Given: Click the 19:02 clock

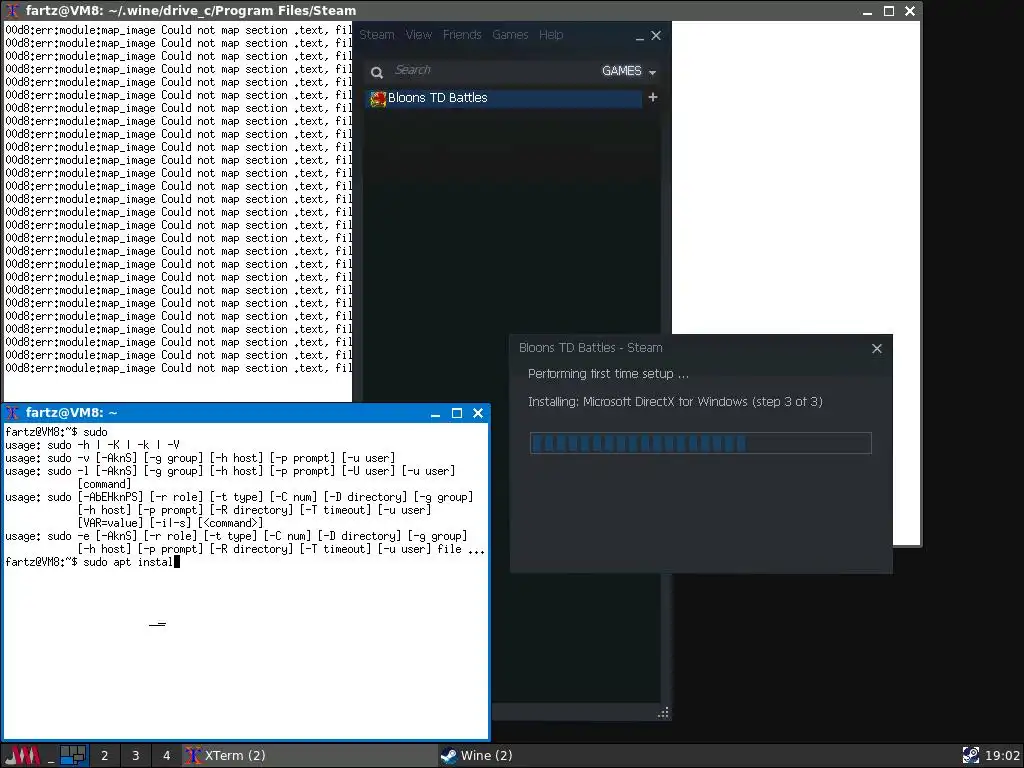Looking at the screenshot, I should tap(1002, 756).
